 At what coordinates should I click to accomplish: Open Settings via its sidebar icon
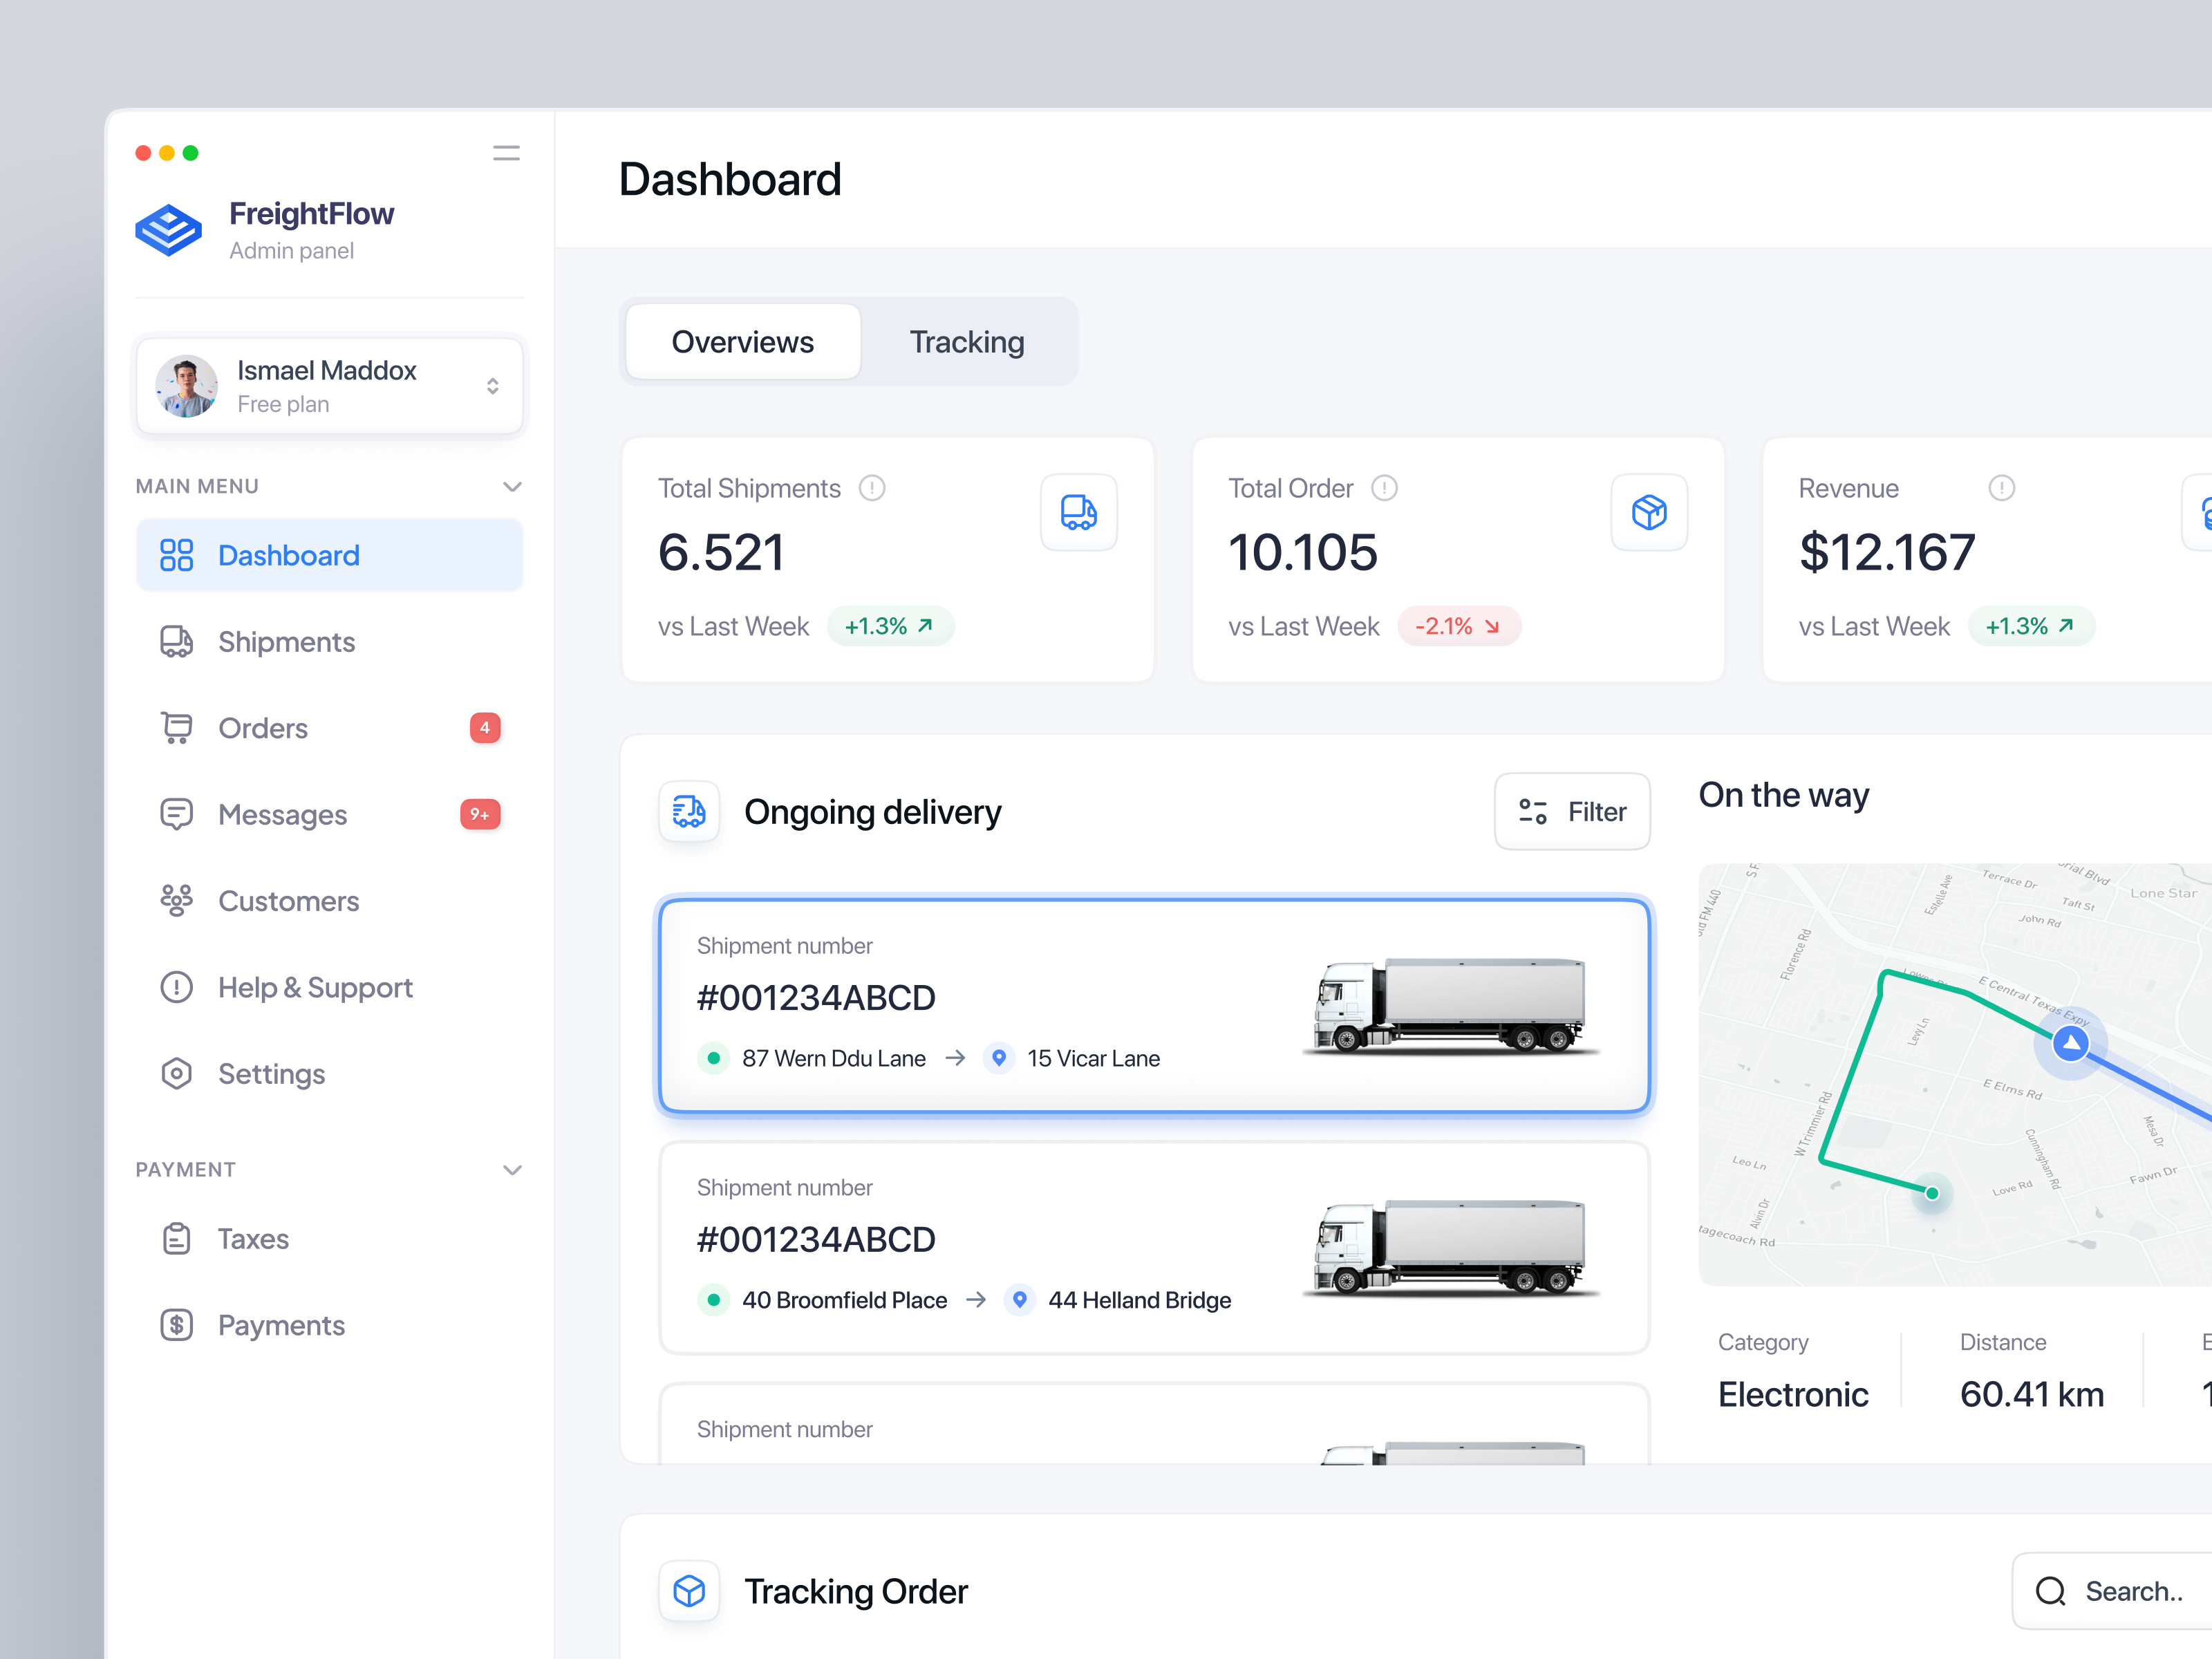coord(176,1073)
